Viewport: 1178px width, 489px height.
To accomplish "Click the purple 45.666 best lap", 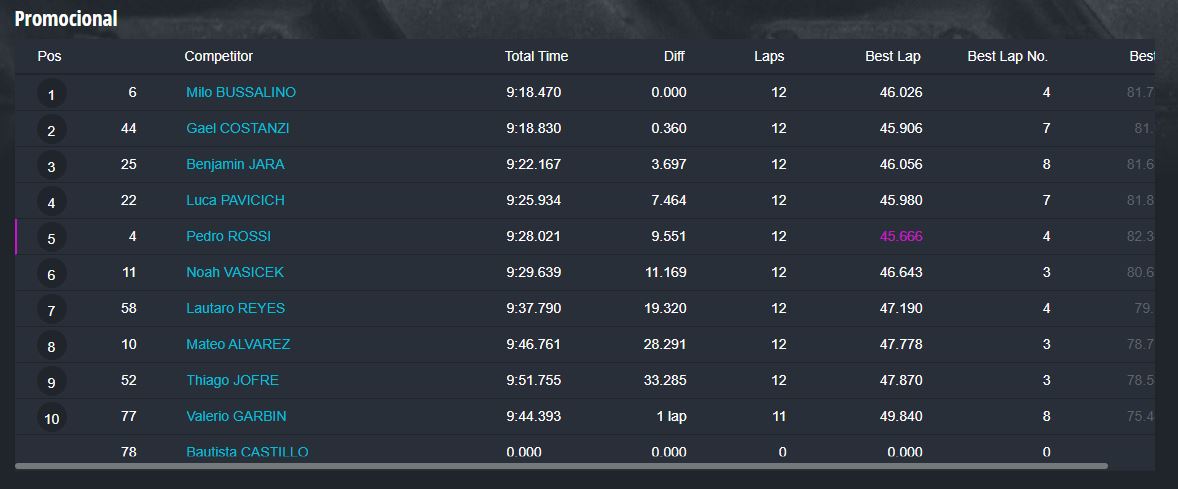I will pyautogui.click(x=901, y=237).
